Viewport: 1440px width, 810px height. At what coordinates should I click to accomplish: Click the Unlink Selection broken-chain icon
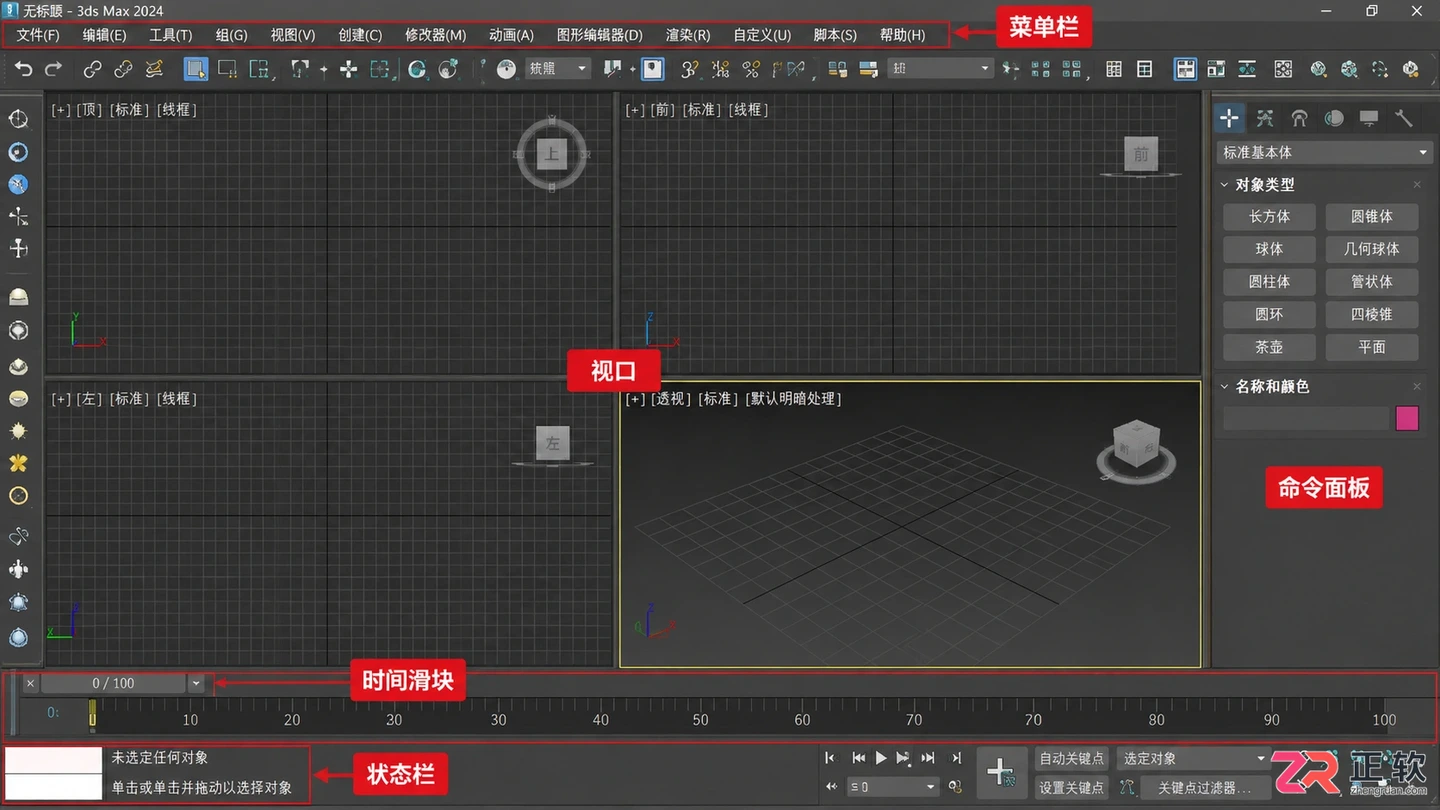point(123,69)
